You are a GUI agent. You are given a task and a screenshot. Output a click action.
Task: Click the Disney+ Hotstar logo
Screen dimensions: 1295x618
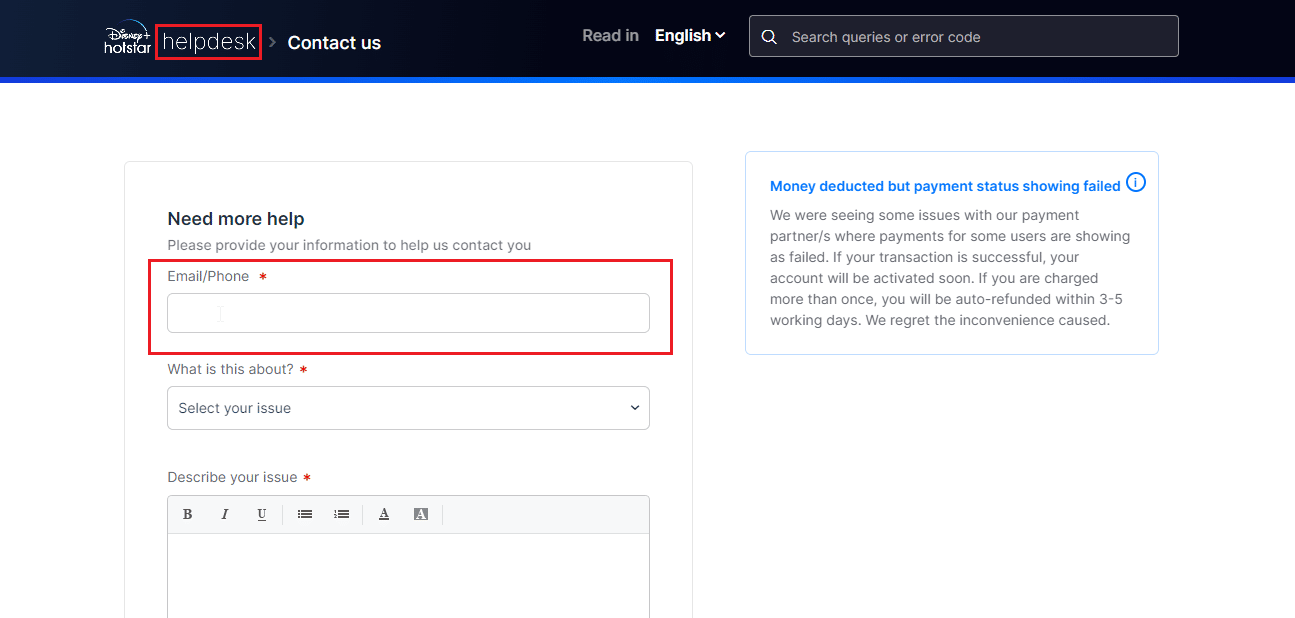pyautogui.click(x=128, y=37)
